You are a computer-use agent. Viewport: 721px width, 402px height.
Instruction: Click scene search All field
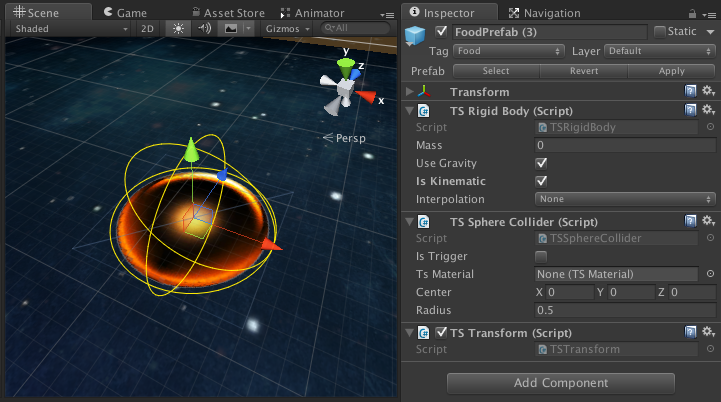pos(355,28)
